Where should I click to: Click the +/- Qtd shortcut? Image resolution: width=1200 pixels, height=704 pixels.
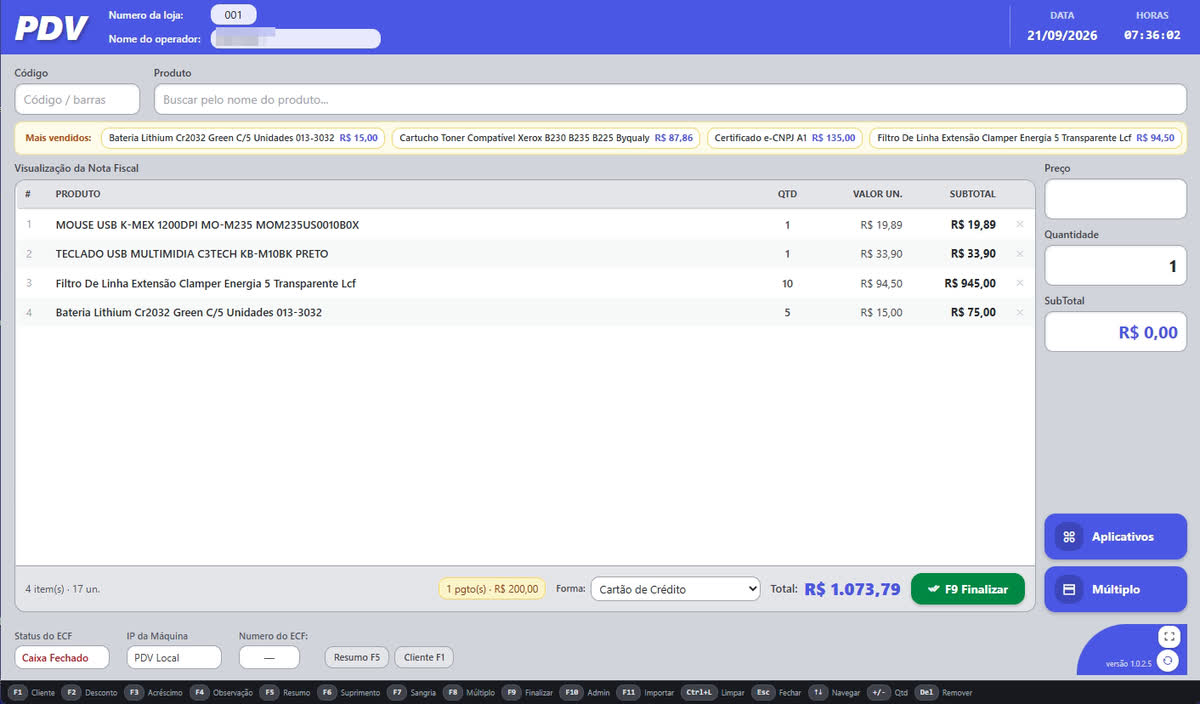pos(889,692)
